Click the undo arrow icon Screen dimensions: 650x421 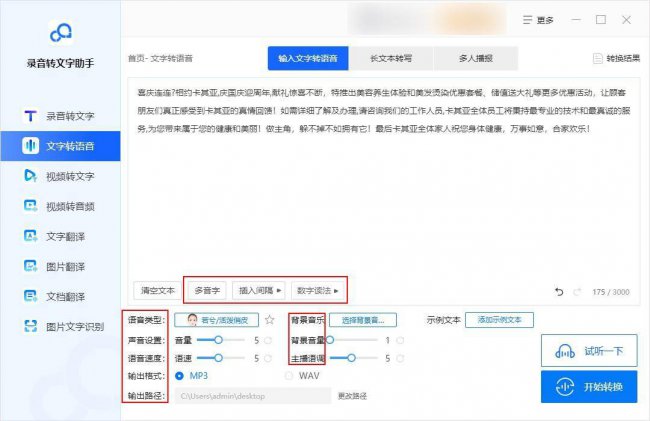559,292
